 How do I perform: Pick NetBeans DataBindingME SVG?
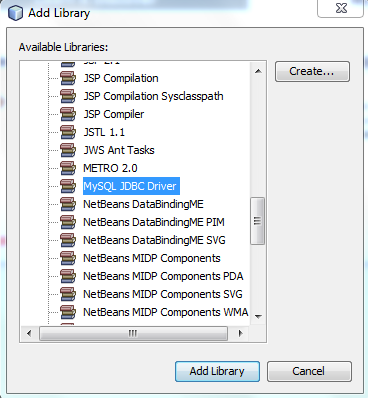coord(154,240)
